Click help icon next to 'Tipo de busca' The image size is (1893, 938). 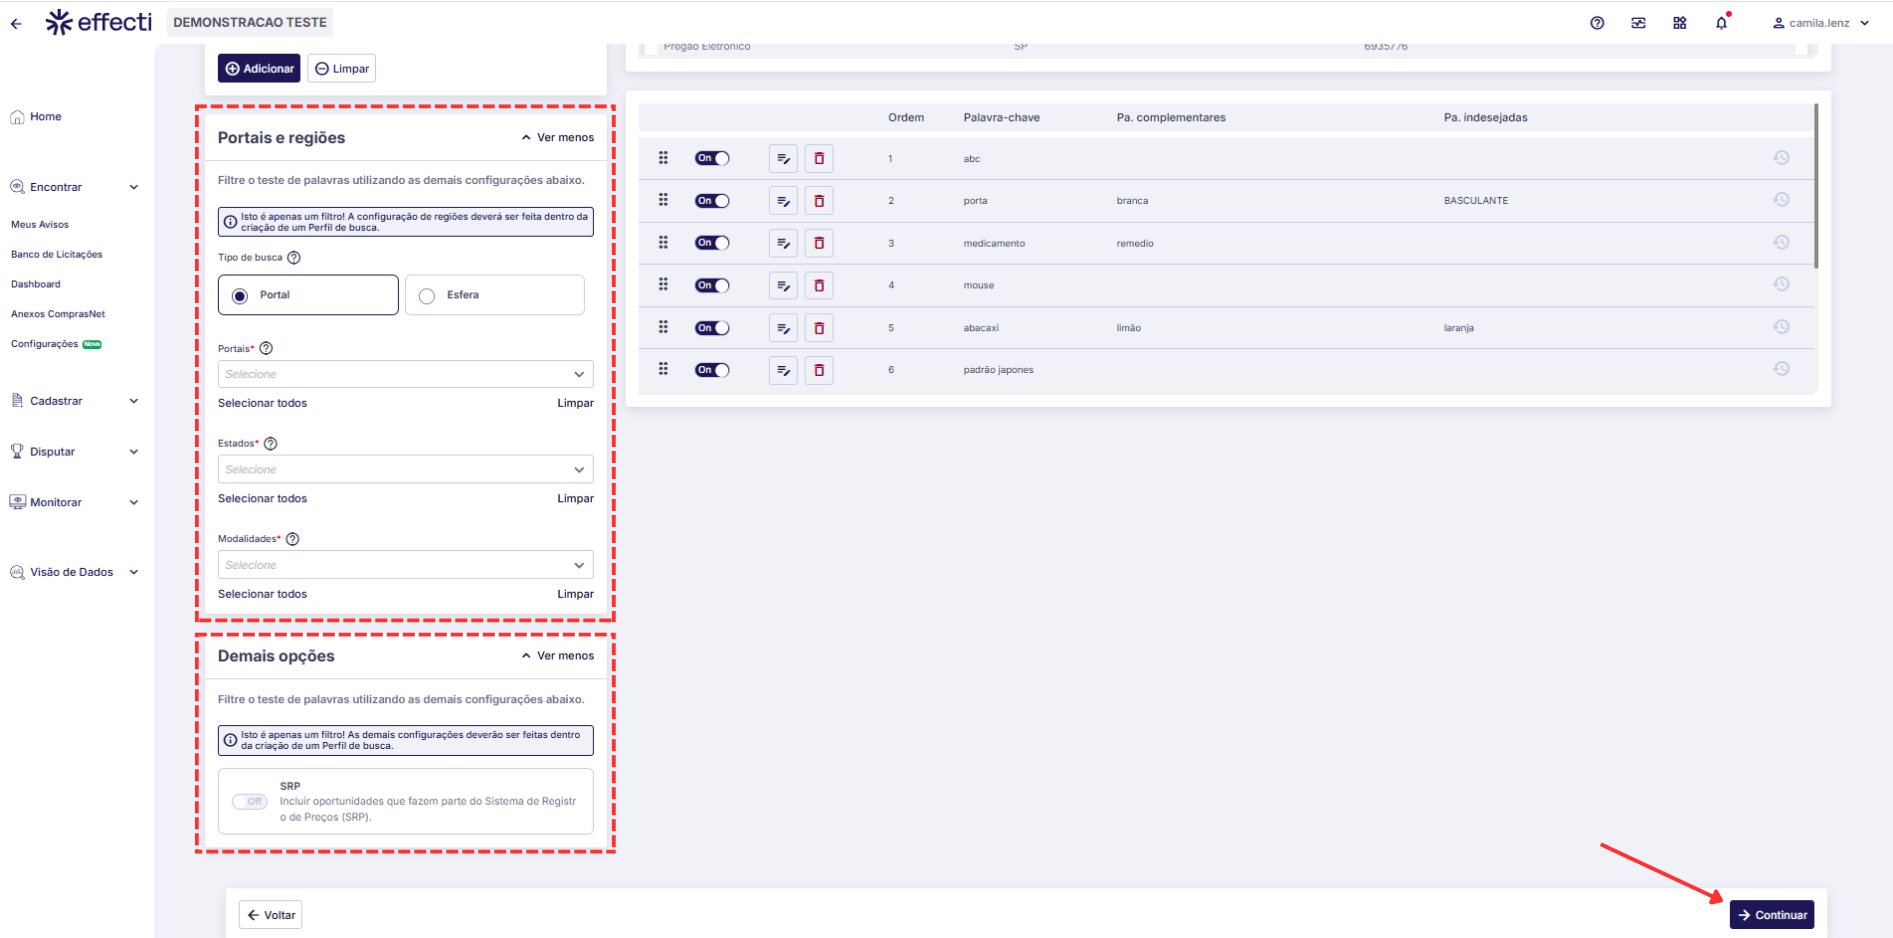[294, 258]
